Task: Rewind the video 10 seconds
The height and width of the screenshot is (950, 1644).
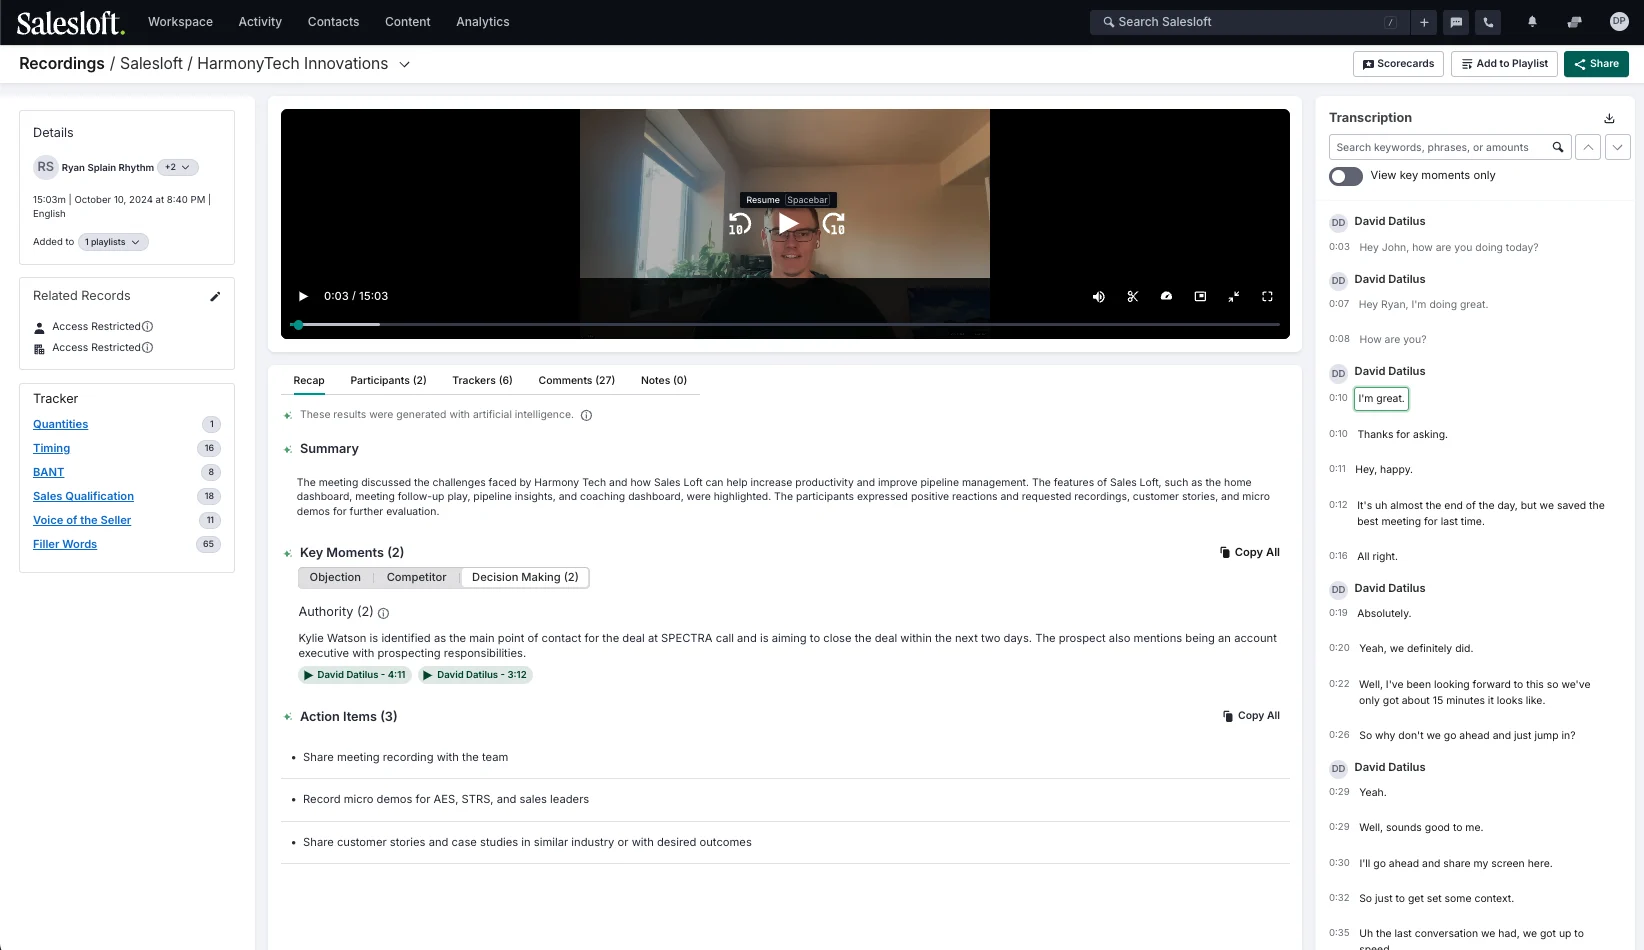Action: [739, 224]
